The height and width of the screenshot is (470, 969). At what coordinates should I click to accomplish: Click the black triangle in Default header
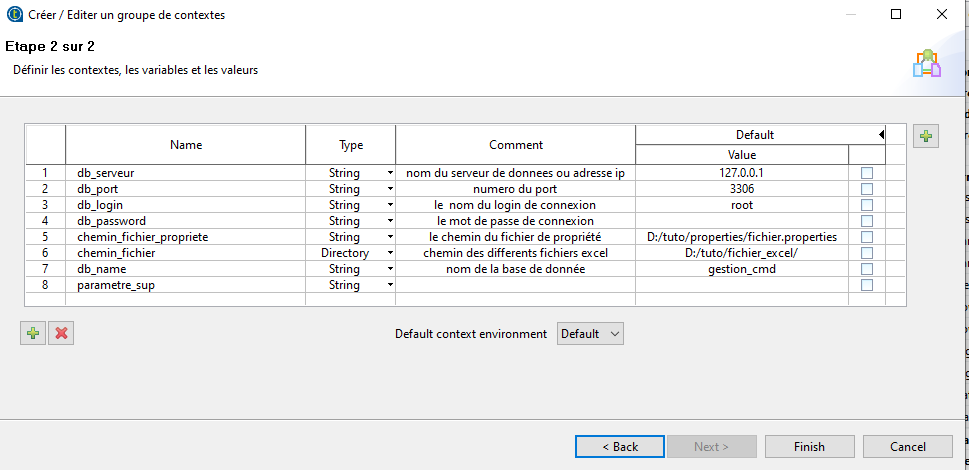pyautogui.click(x=881, y=134)
